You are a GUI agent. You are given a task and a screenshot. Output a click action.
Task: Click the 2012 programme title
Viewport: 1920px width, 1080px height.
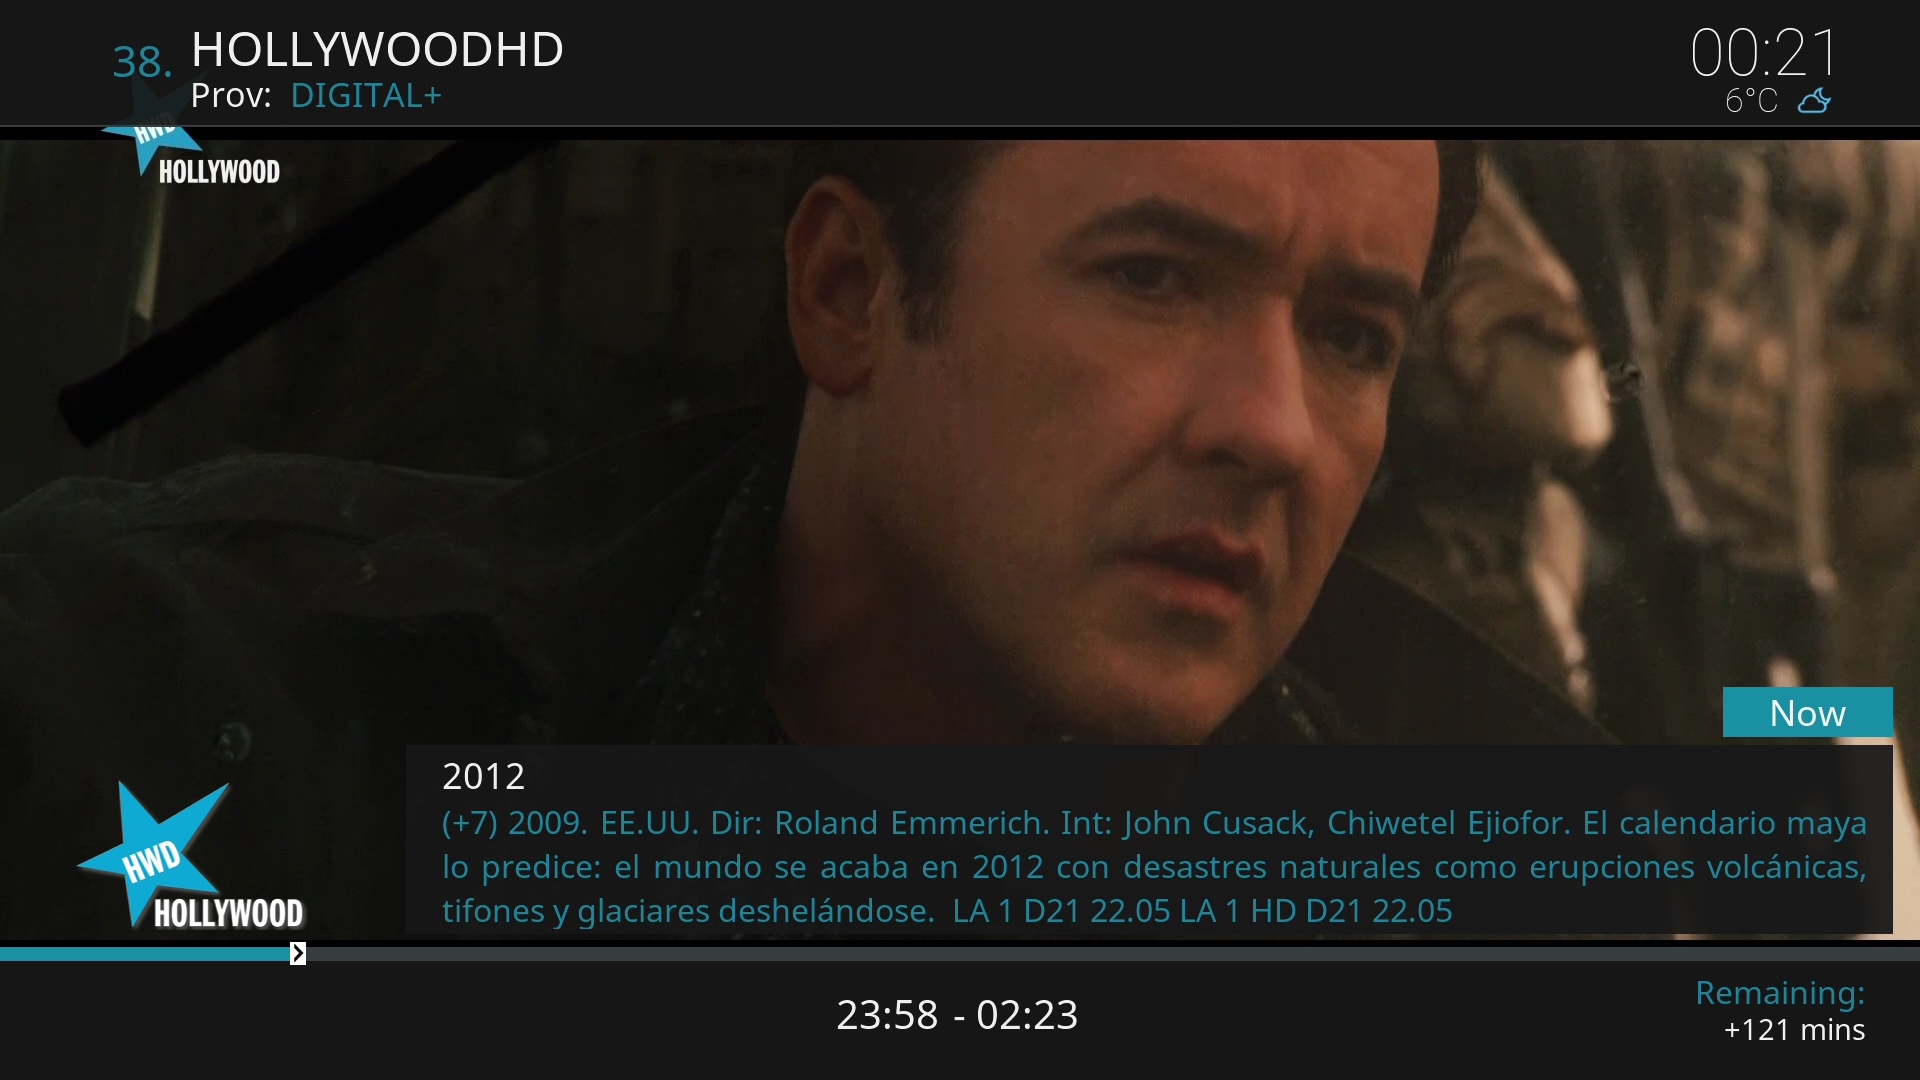(x=483, y=776)
